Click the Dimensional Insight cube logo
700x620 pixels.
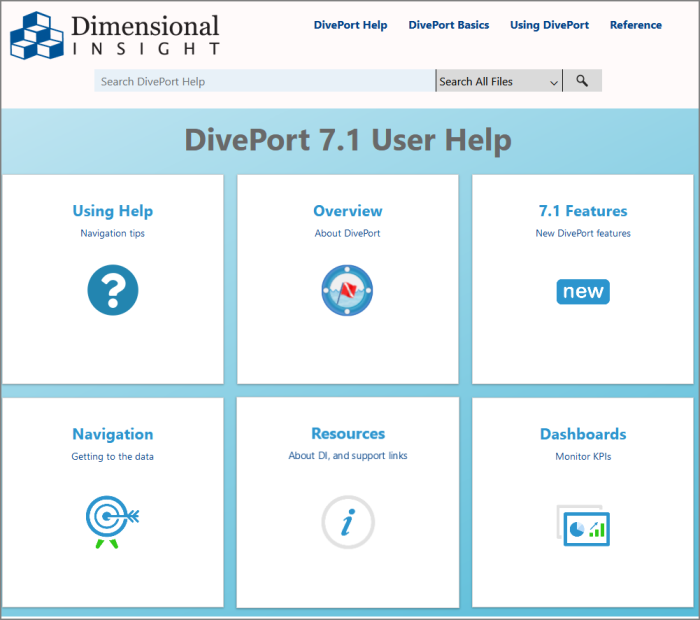[37, 35]
